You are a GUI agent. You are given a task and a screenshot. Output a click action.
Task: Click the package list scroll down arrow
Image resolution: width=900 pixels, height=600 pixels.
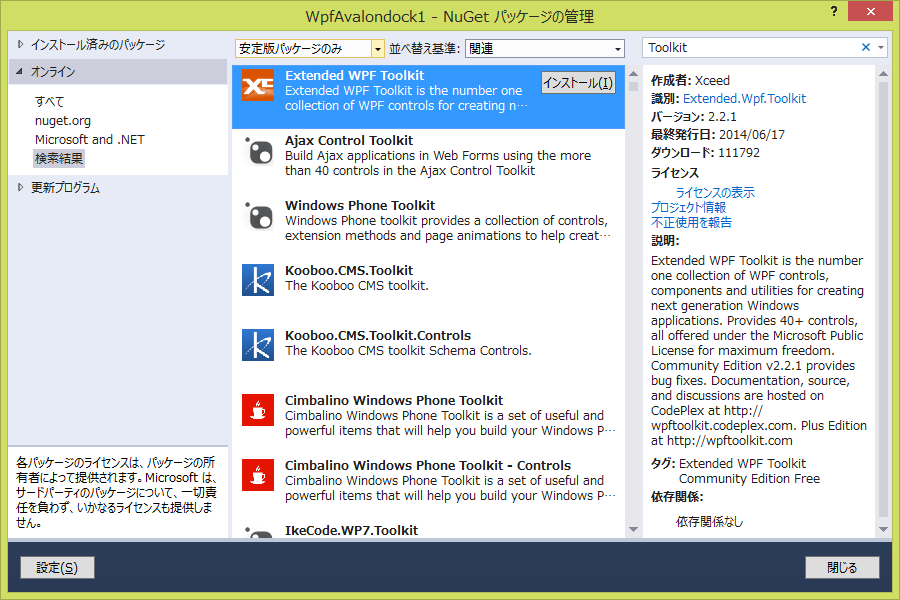click(633, 529)
